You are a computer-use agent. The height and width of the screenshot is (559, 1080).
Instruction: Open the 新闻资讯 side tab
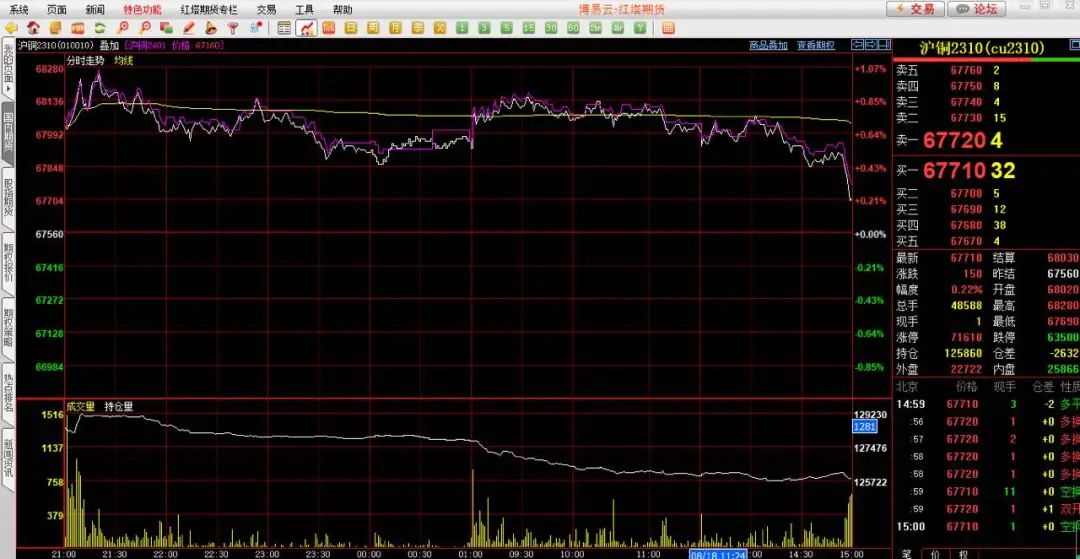(x=8, y=460)
